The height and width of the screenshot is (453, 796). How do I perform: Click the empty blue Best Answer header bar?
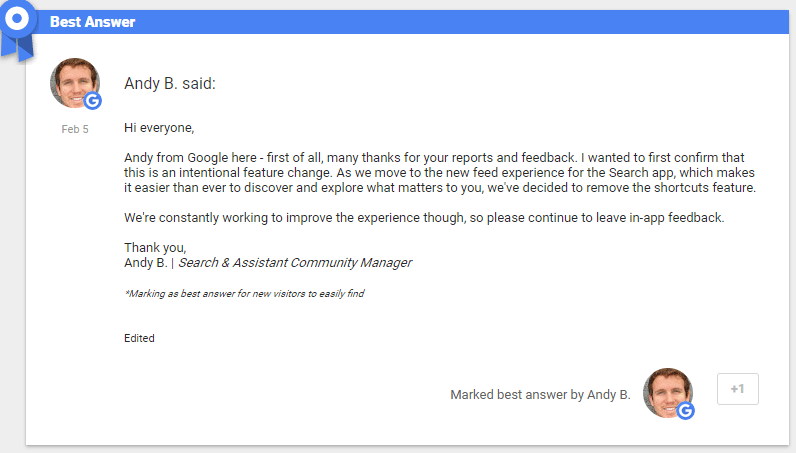pyautogui.click(x=450, y=22)
